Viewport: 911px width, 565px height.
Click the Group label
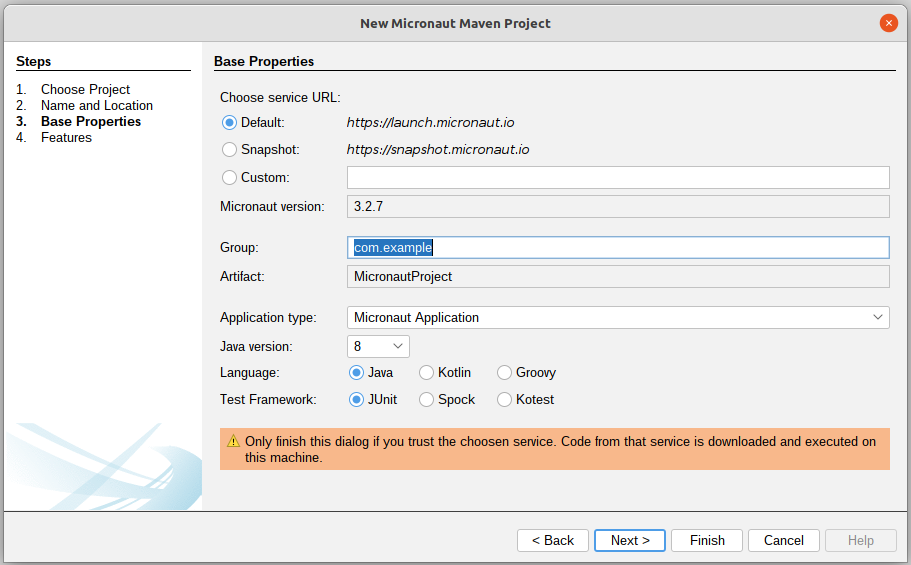(x=239, y=248)
